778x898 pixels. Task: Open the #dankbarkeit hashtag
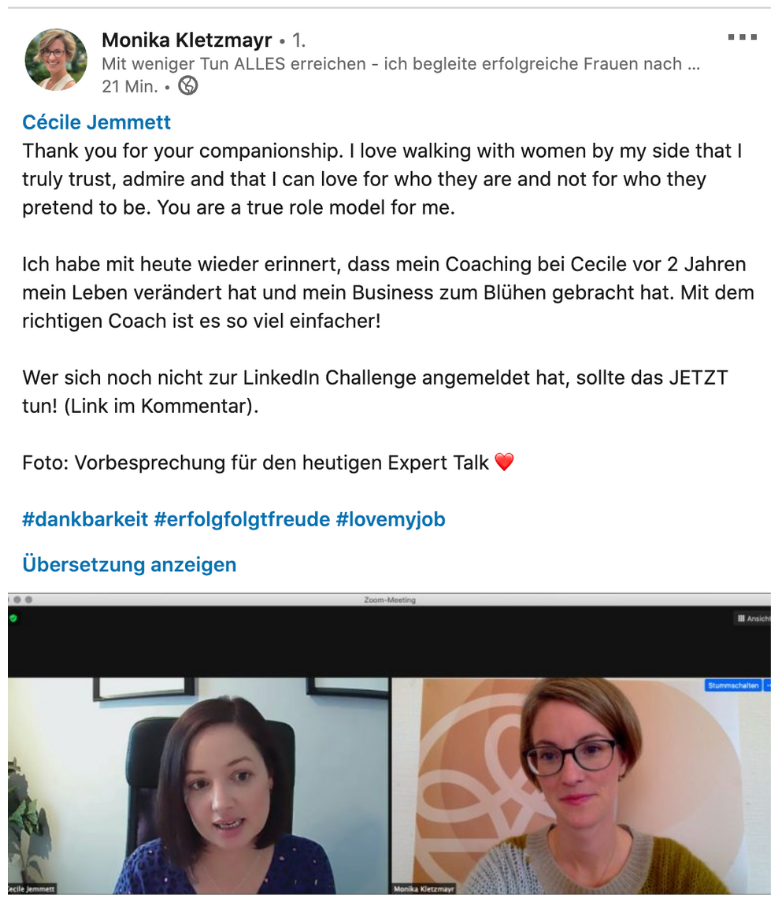(85, 519)
